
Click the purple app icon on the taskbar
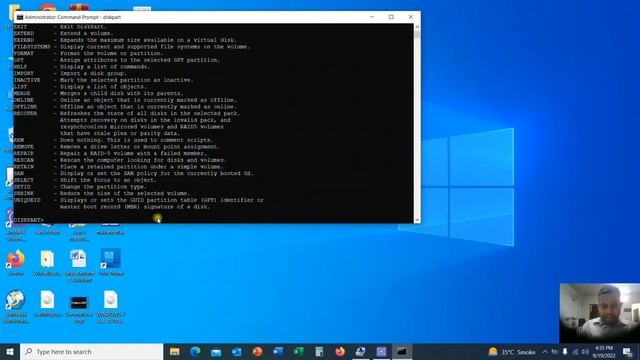click(381, 351)
